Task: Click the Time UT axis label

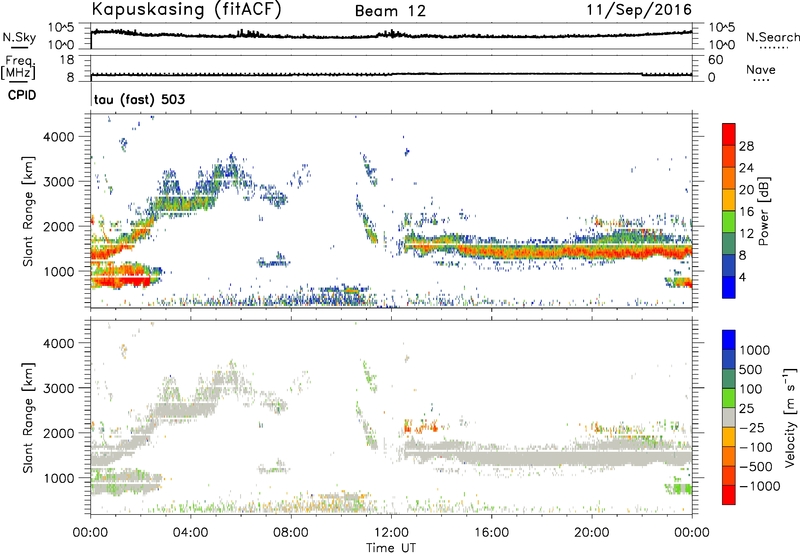Action: [391, 548]
